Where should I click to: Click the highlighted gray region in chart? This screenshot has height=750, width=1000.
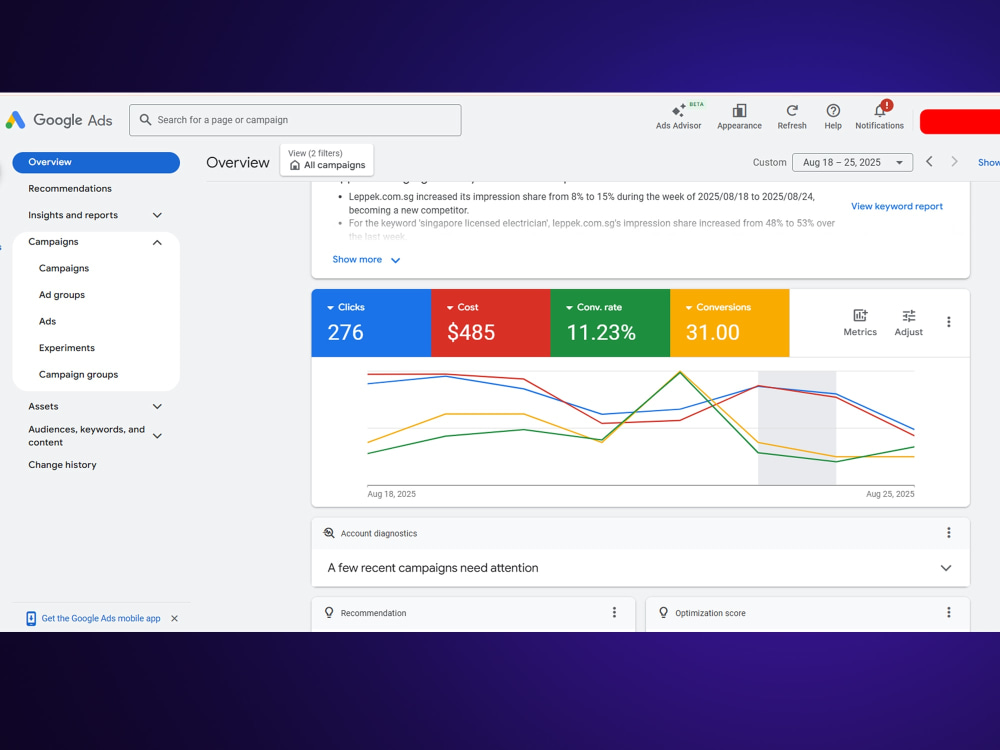tap(797, 427)
